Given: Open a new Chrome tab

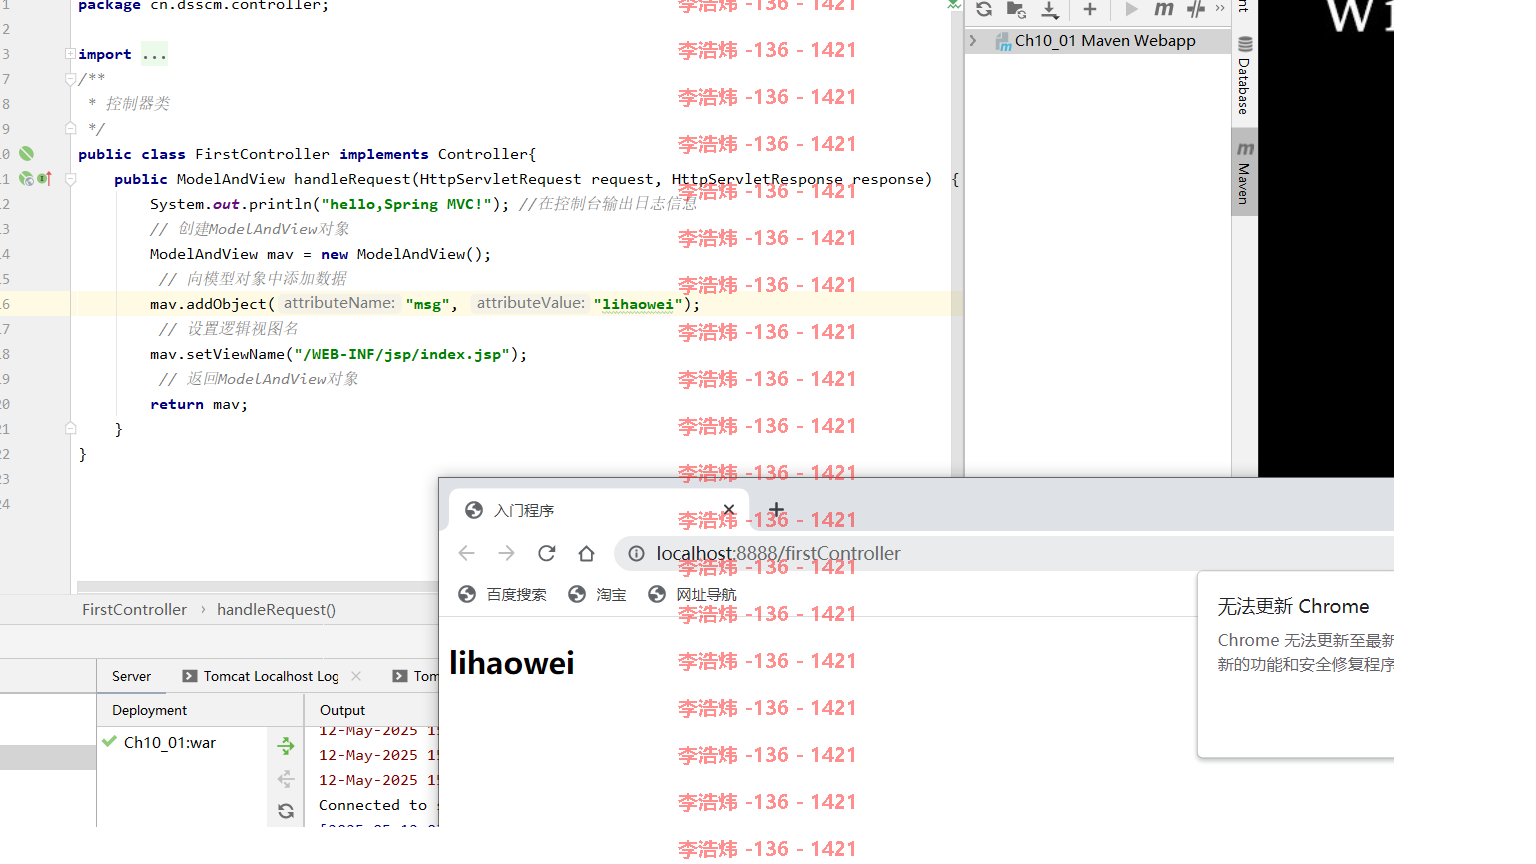Looking at the screenshot, I should point(777,510).
